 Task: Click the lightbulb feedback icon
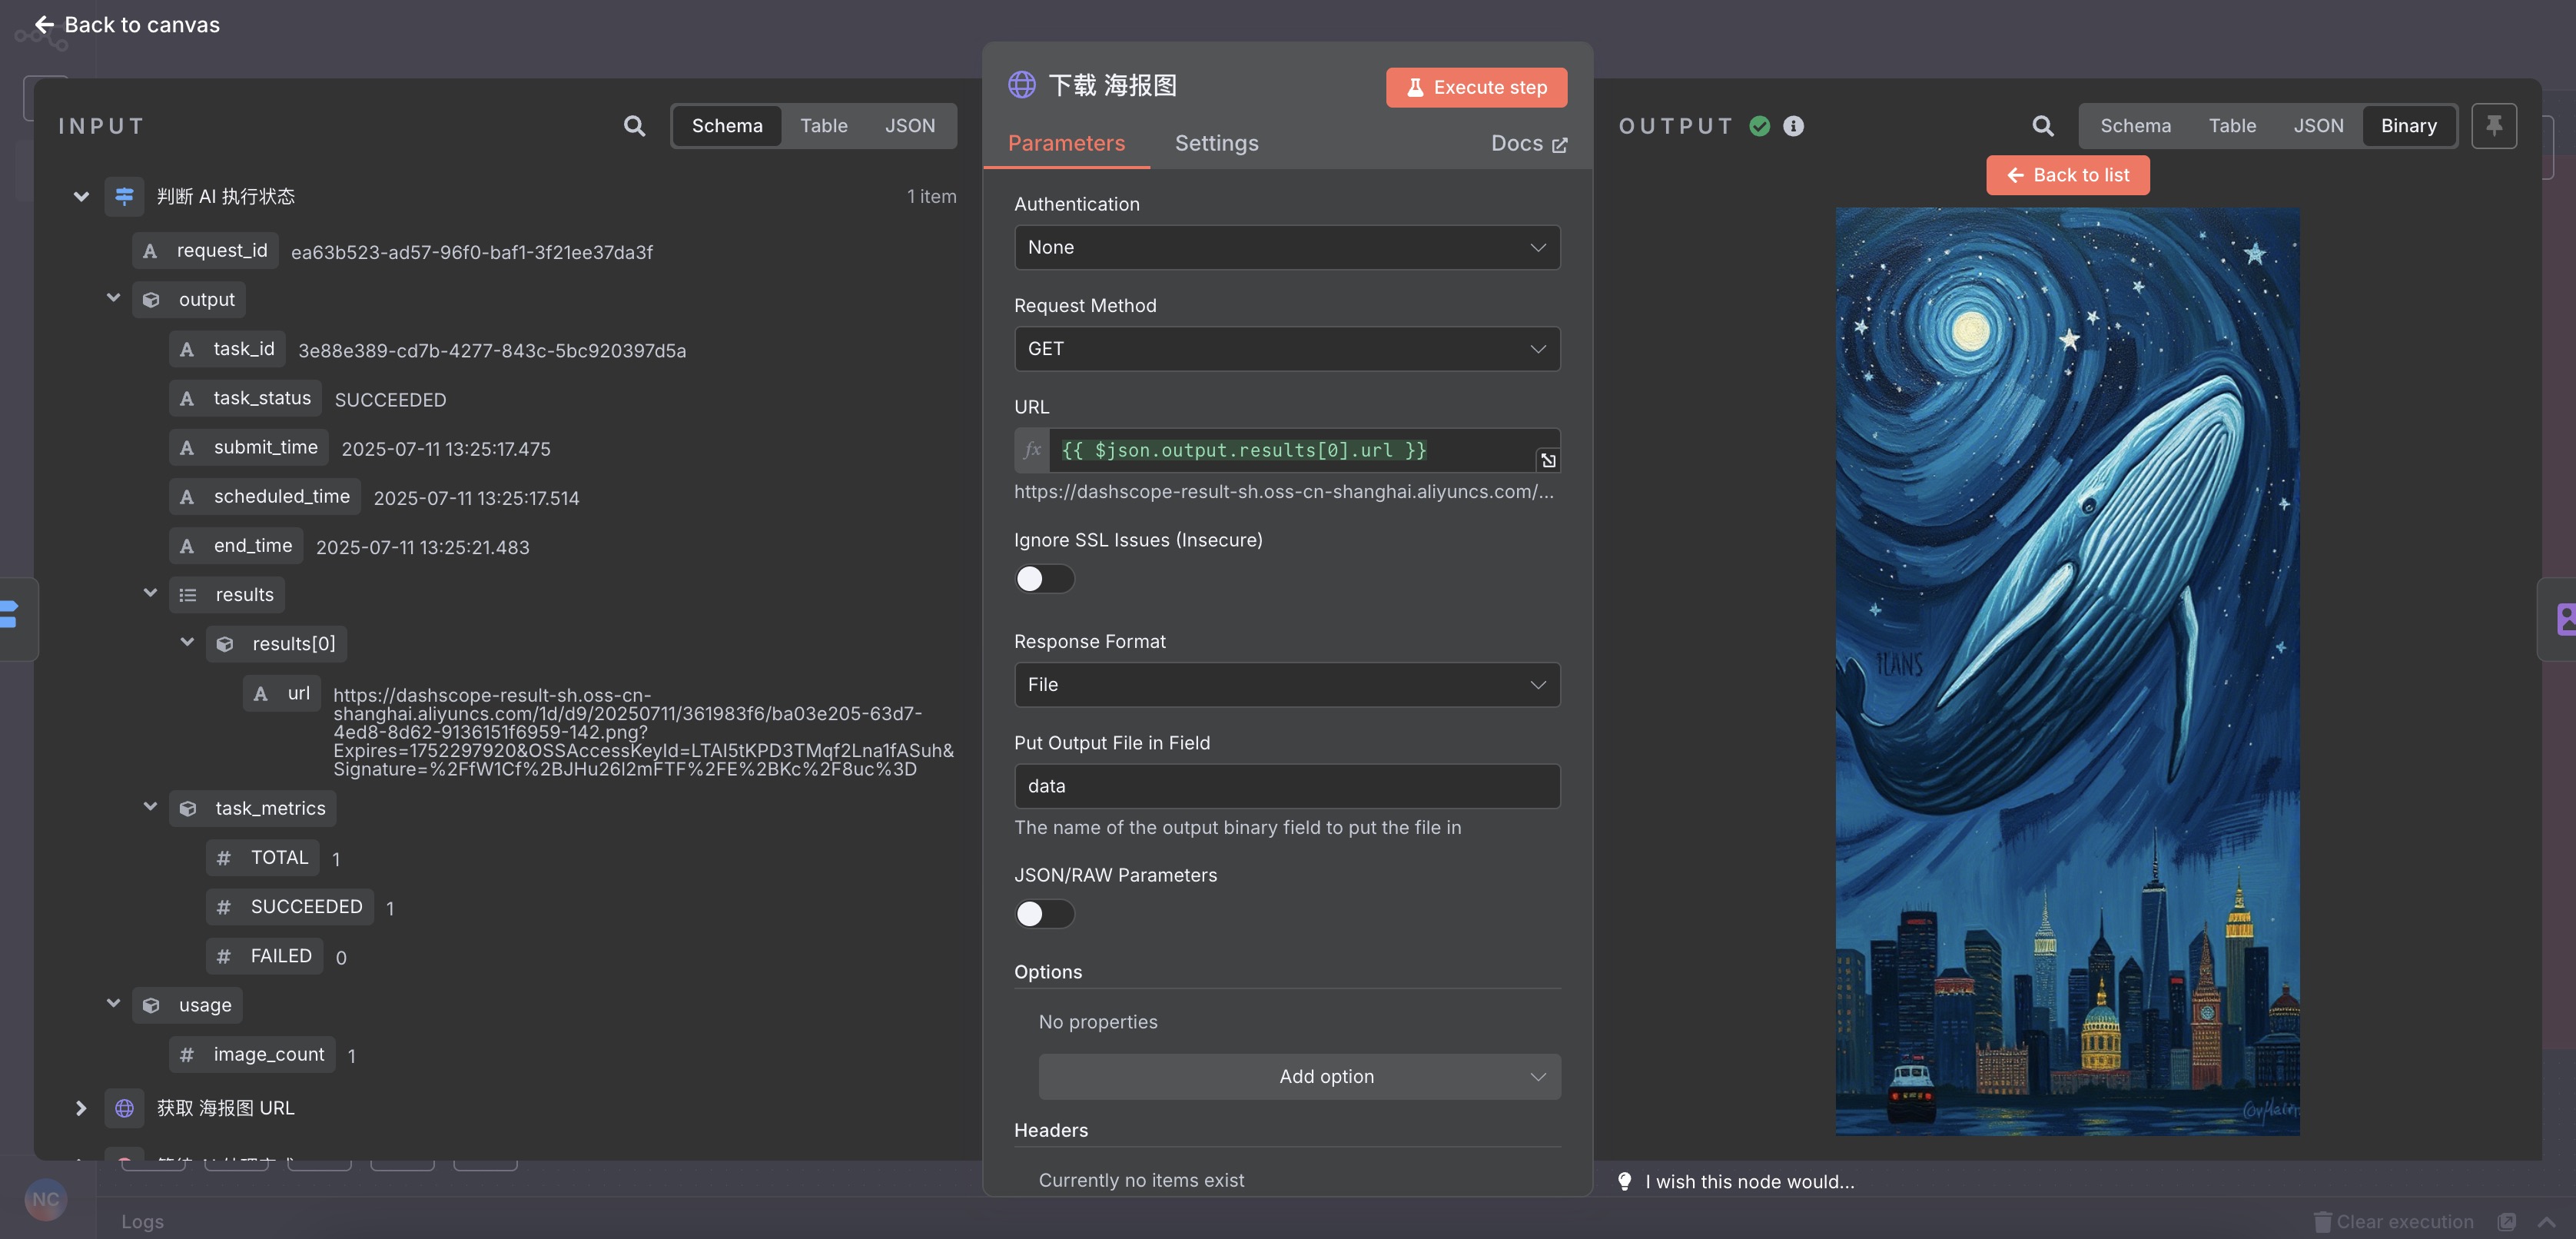[x=1625, y=1181]
